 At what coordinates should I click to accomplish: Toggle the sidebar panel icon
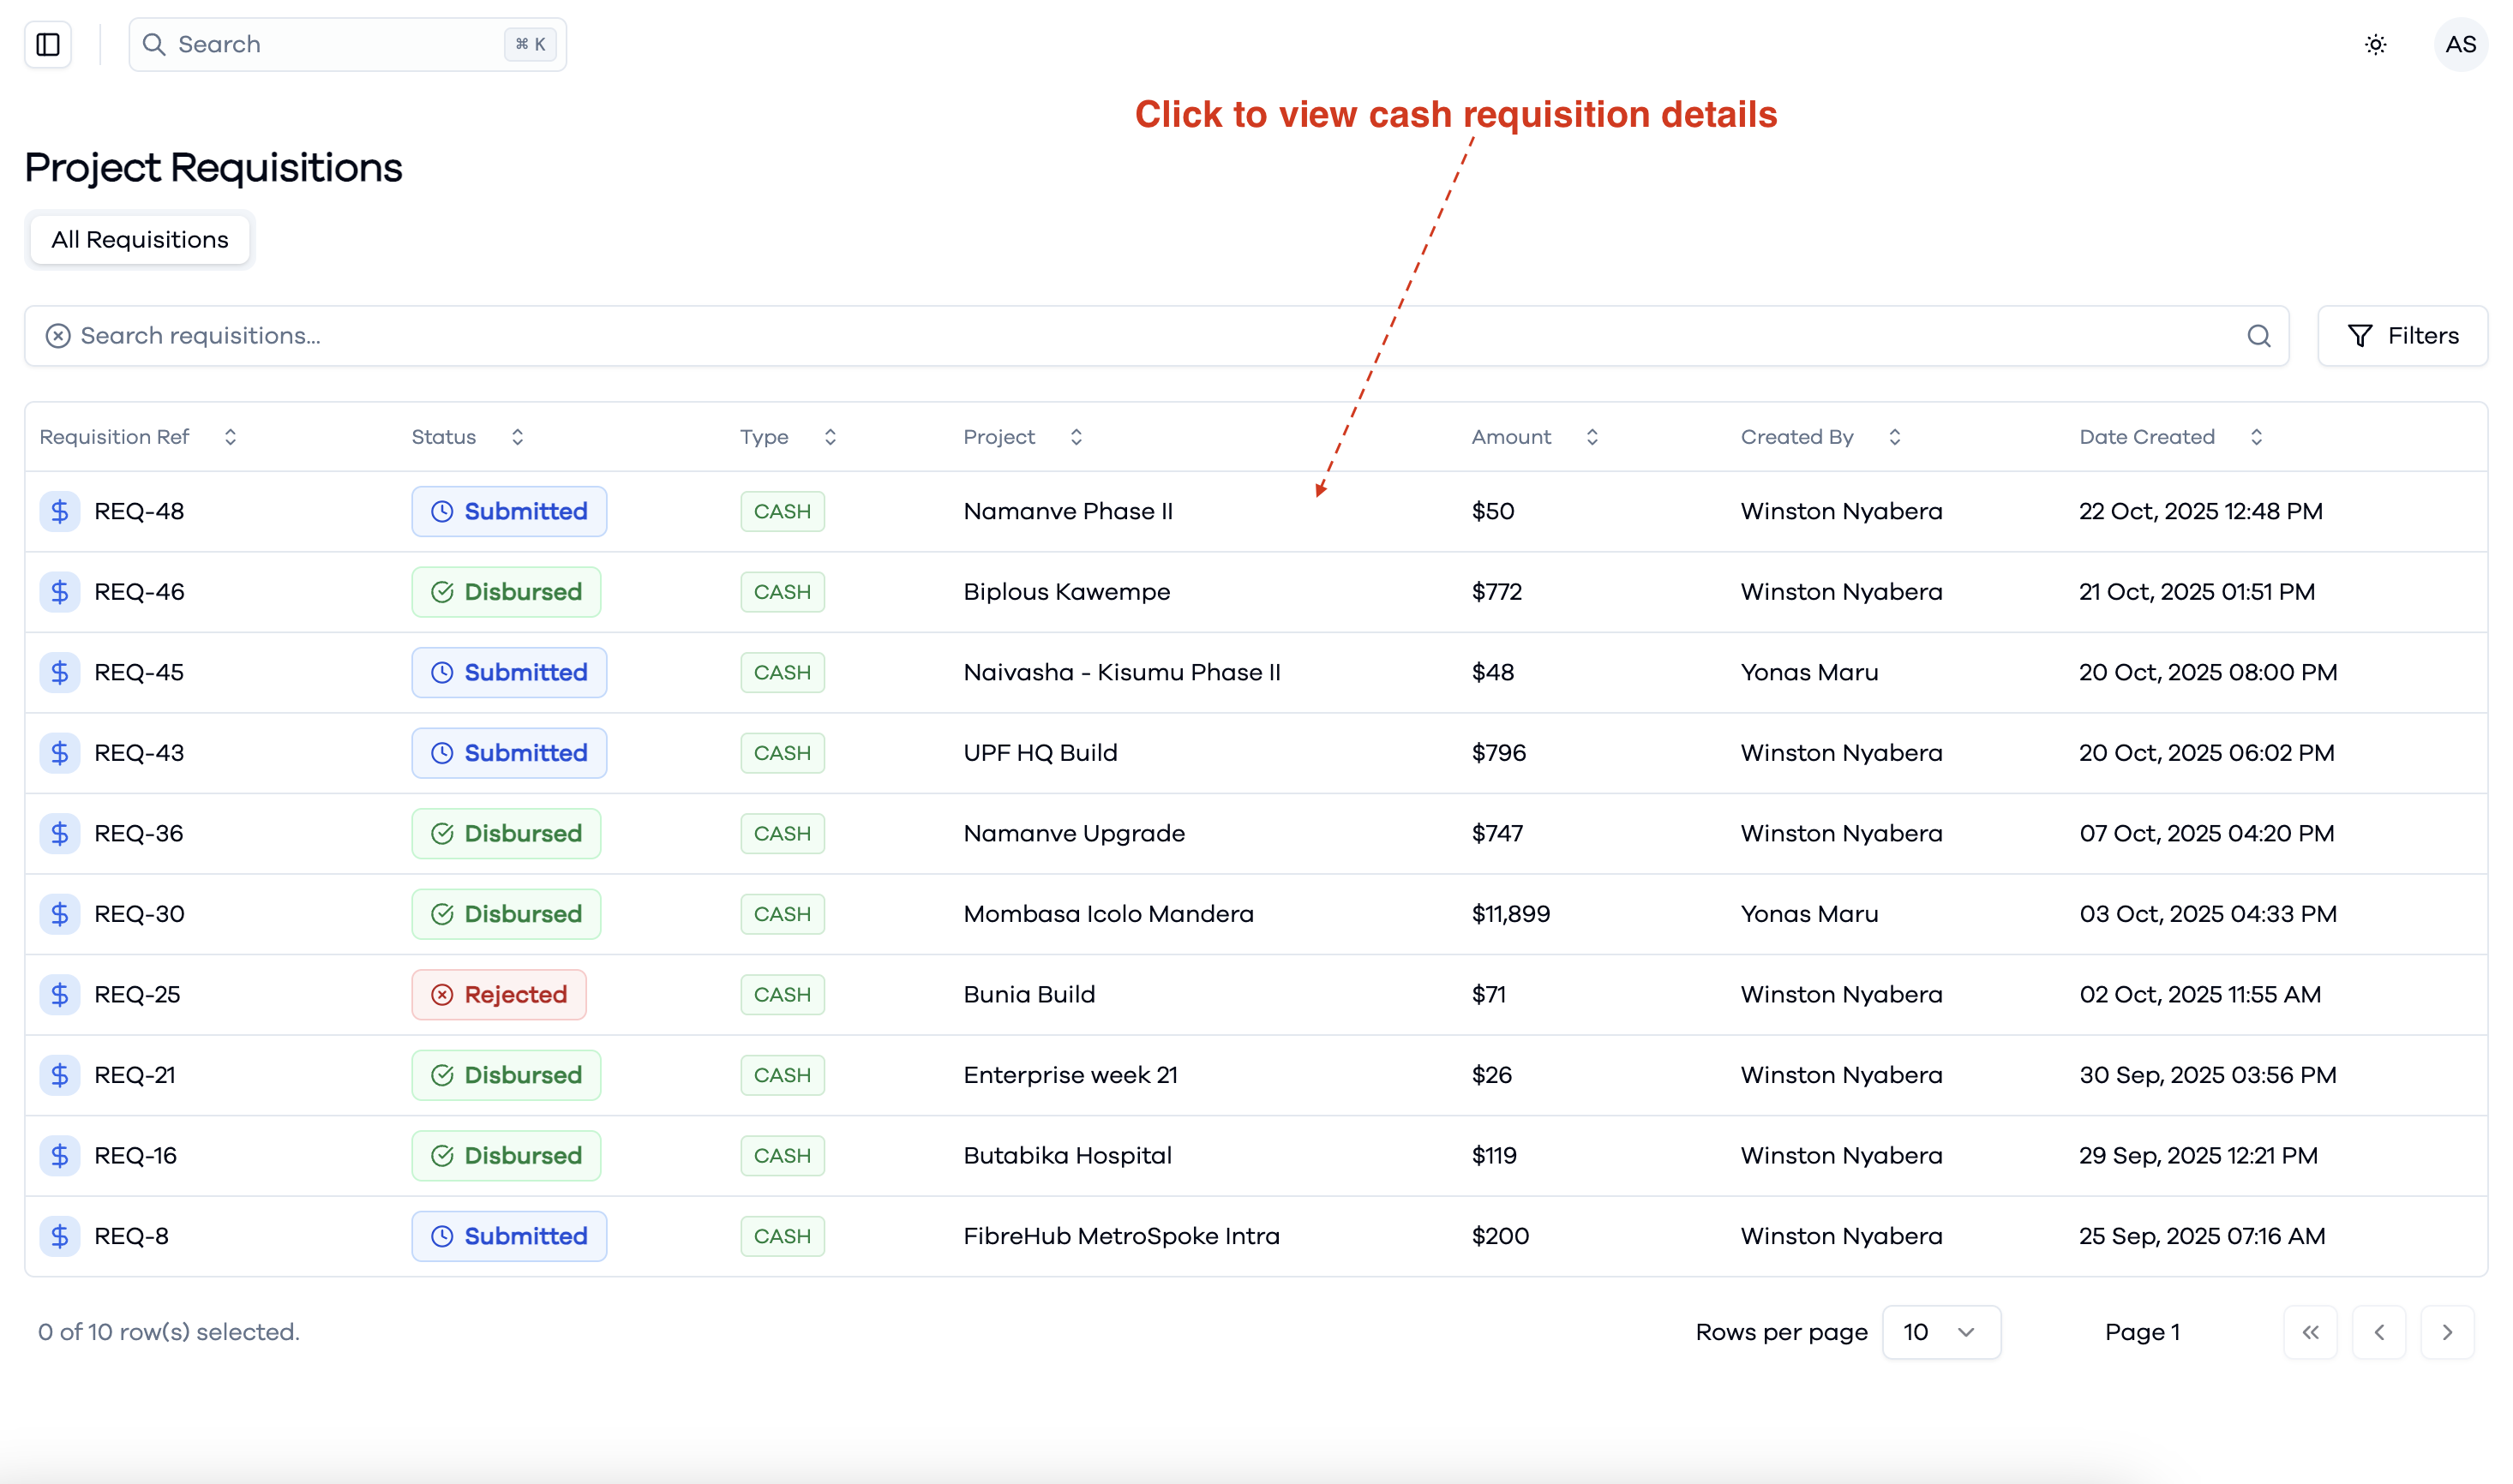pos(48,44)
